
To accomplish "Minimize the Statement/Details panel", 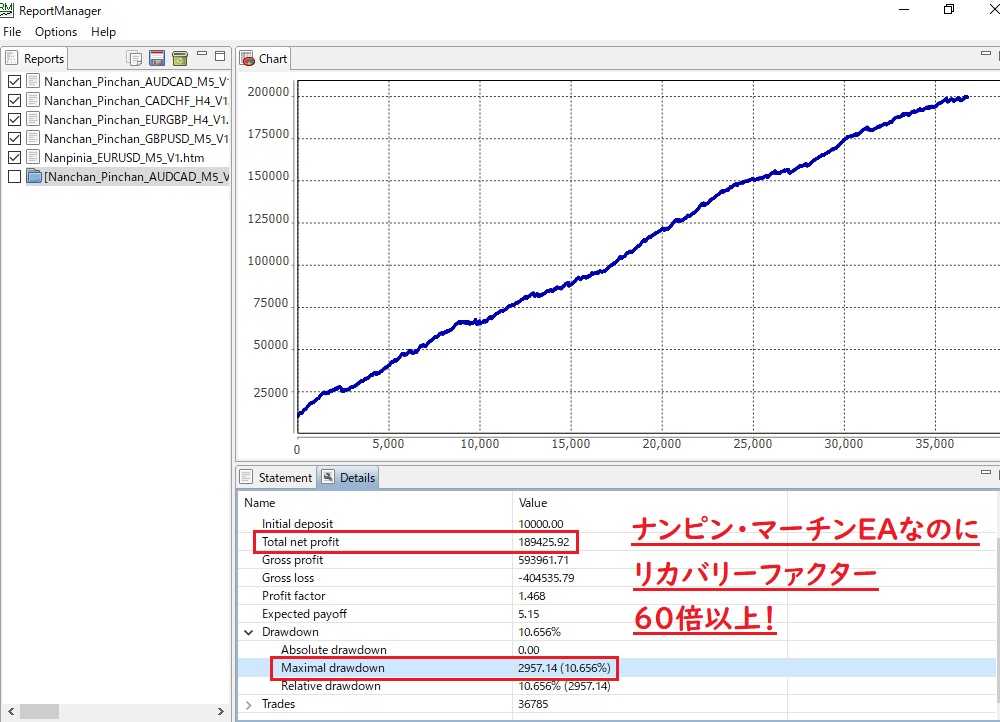I will click(x=985, y=473).
